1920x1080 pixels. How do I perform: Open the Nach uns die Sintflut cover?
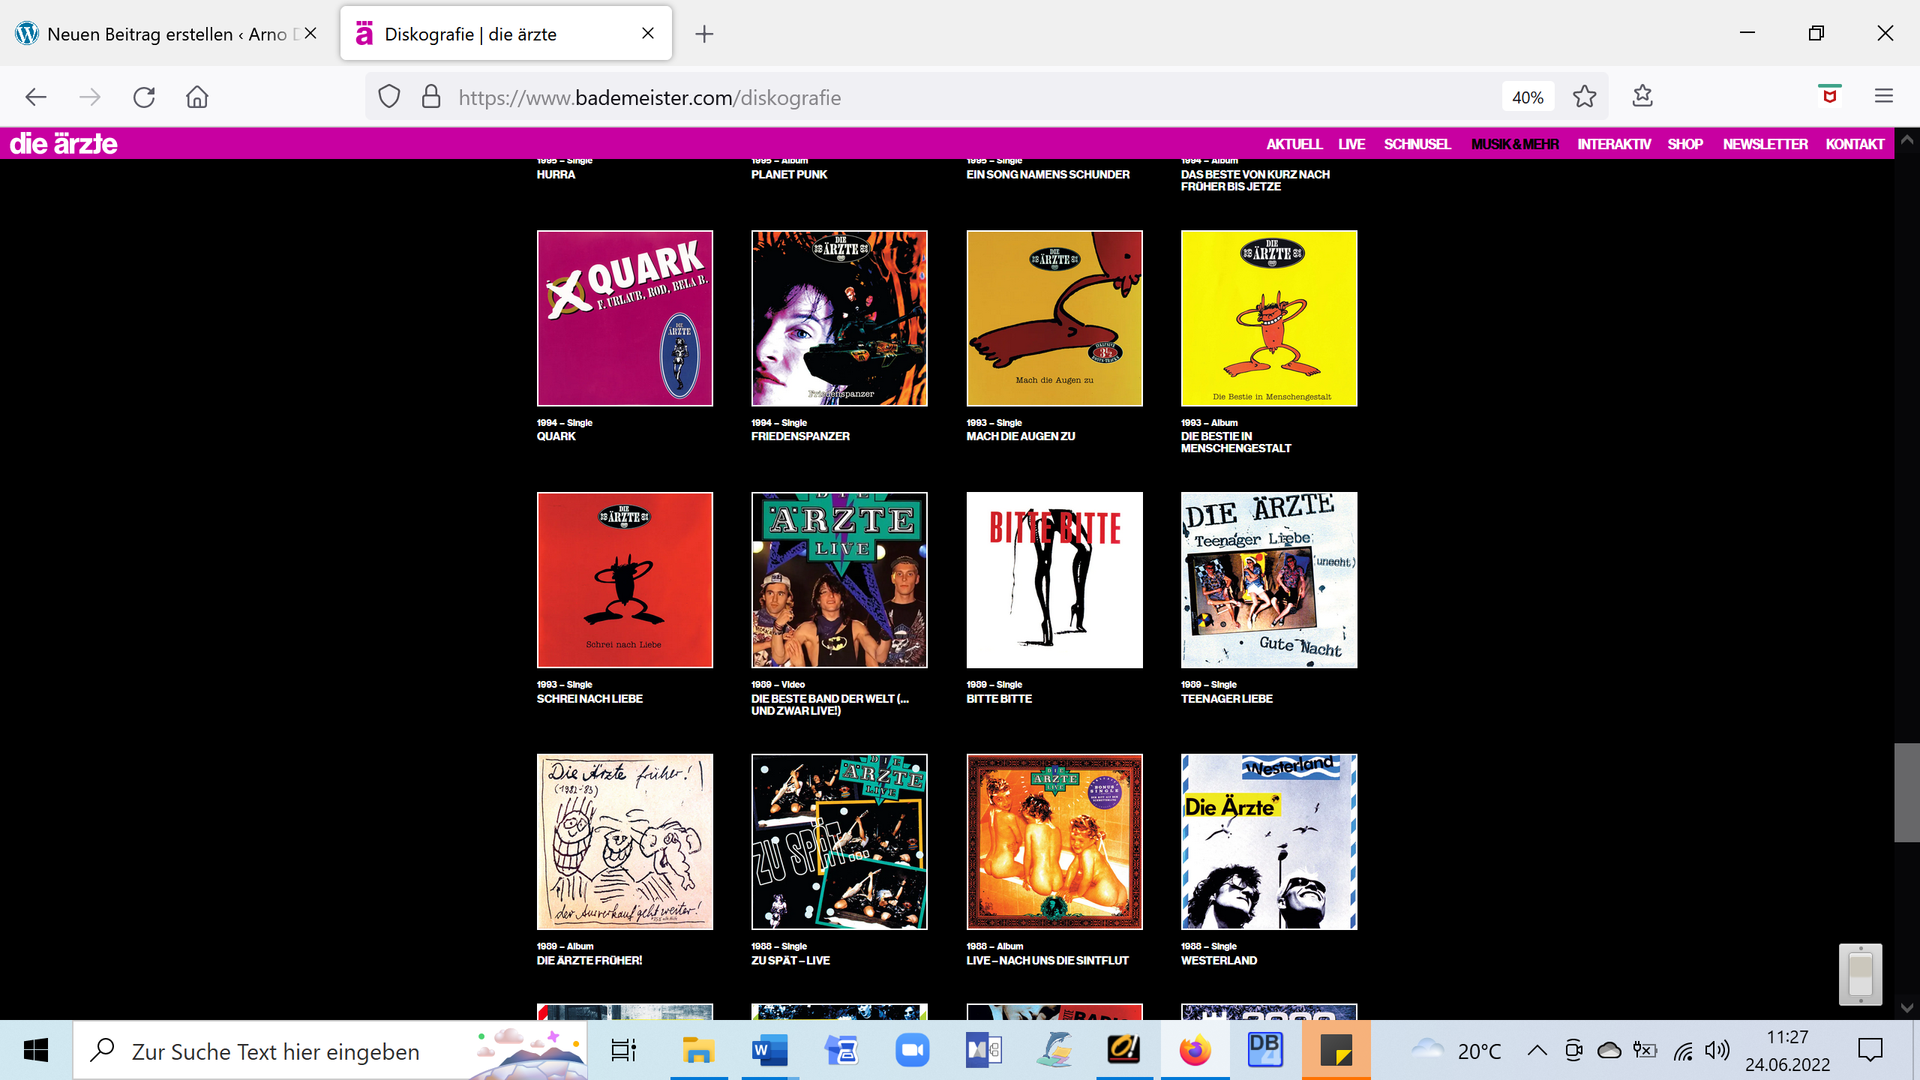(1054, 842)
